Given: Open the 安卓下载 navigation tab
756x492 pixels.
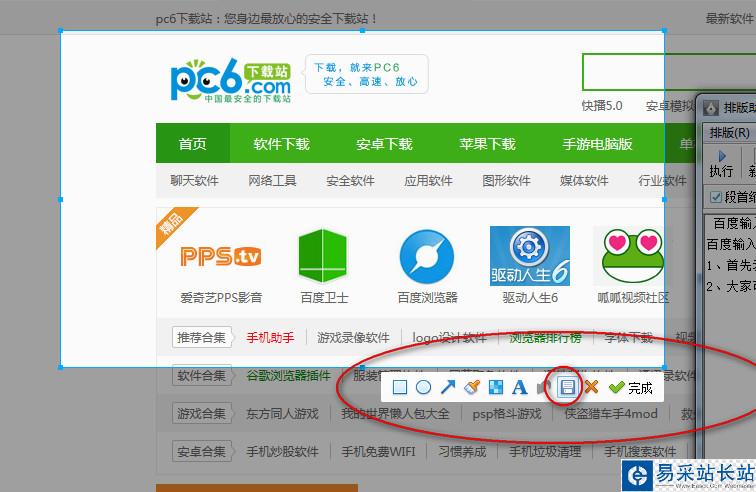Looking at the screenshot, I should [x=384, y=144].
